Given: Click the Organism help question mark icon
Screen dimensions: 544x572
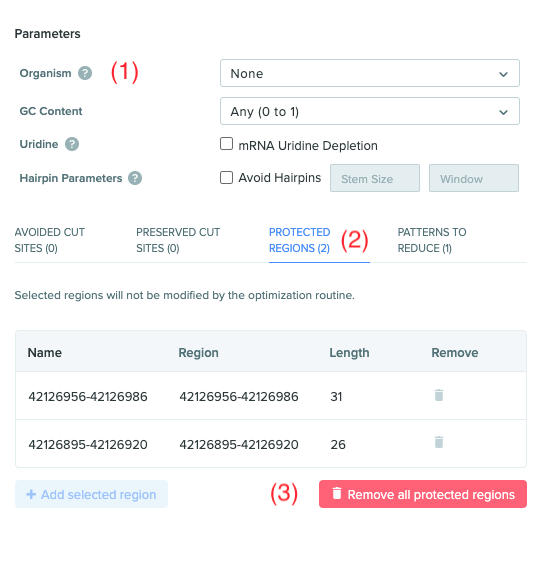Looking at the screenshot, I should [x=85, y=73].
